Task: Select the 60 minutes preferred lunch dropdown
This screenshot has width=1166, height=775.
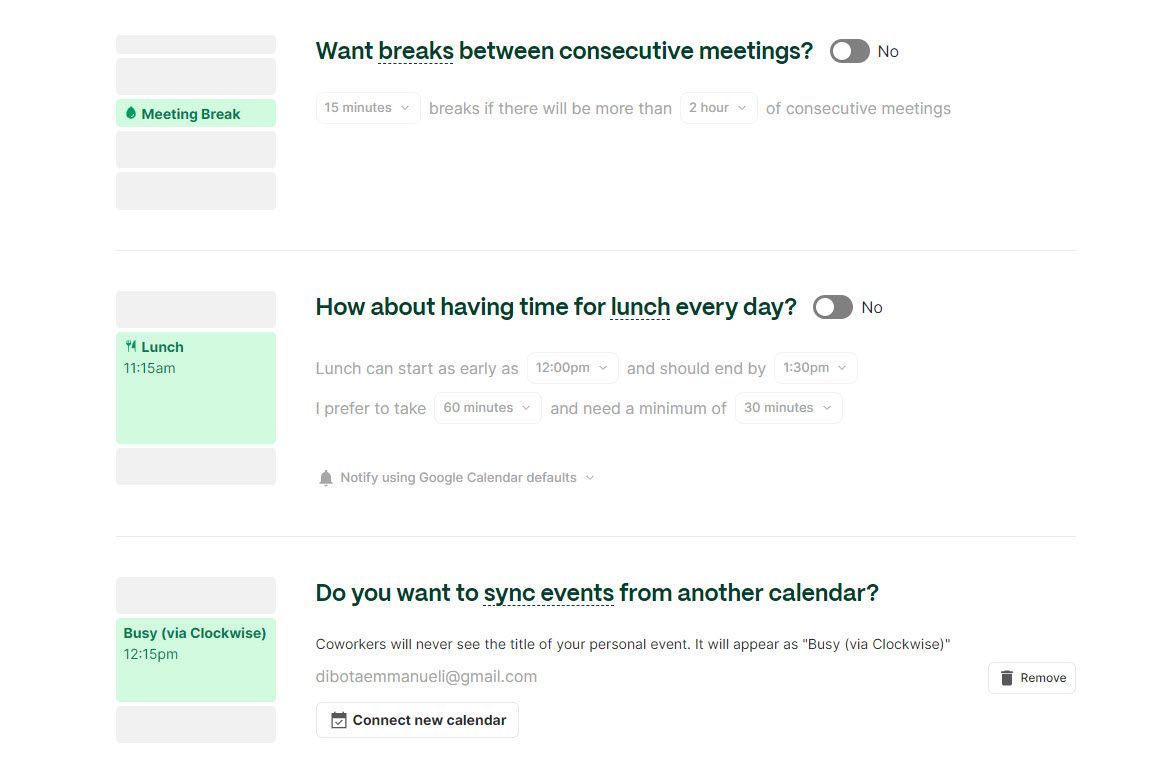Action: pyautogui.click(x=487, y=408)
